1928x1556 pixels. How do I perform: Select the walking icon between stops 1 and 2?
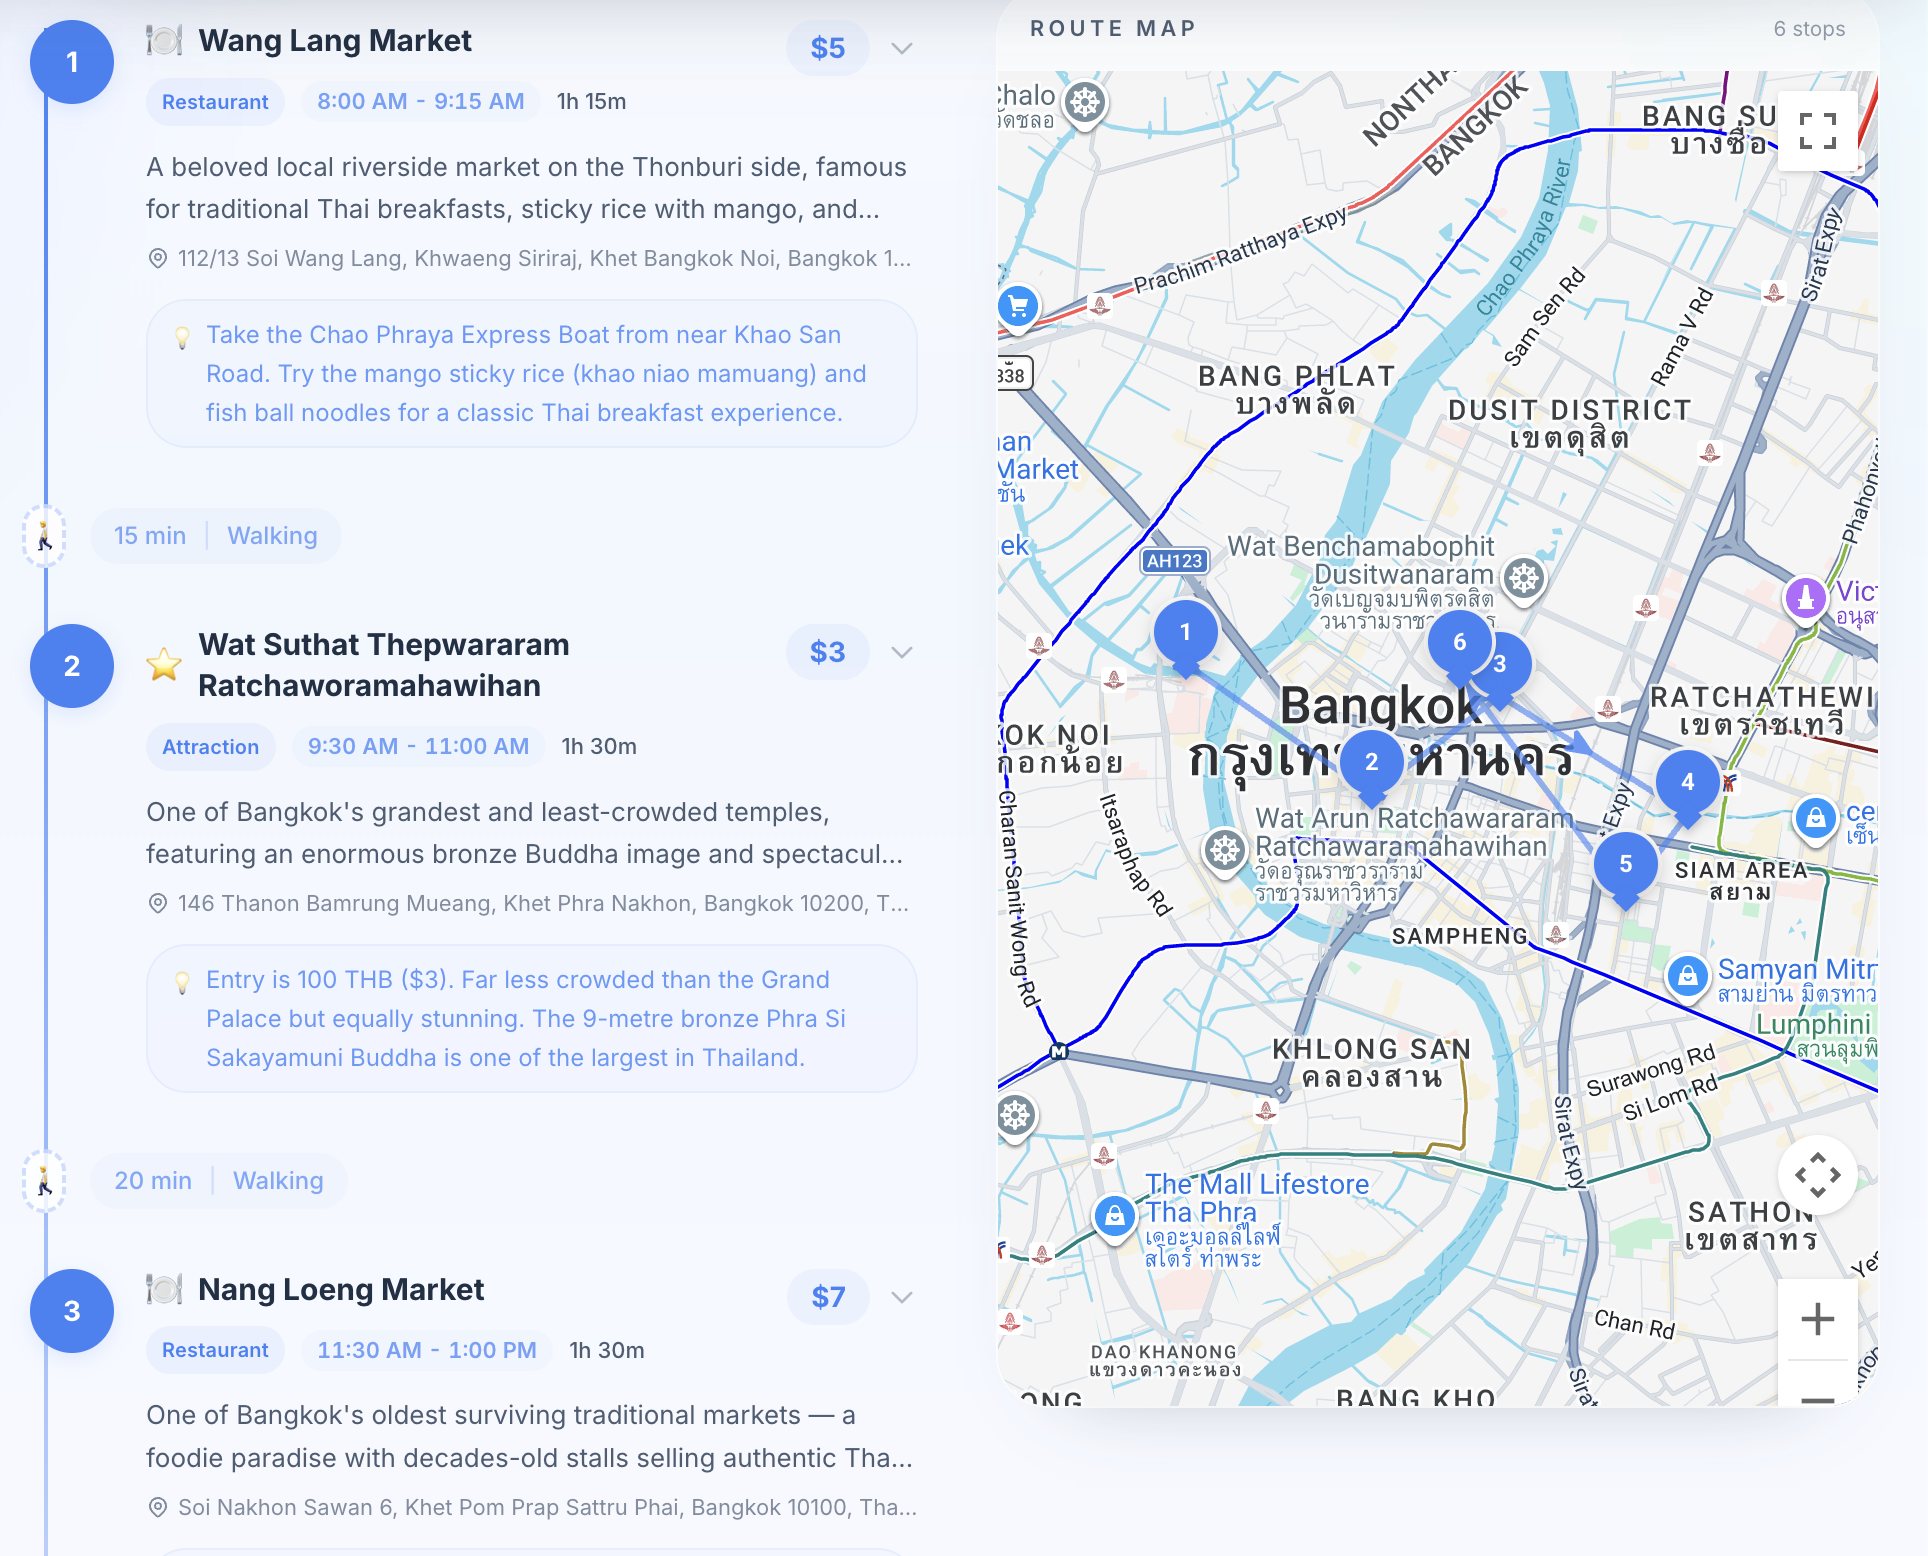point(45,536)
